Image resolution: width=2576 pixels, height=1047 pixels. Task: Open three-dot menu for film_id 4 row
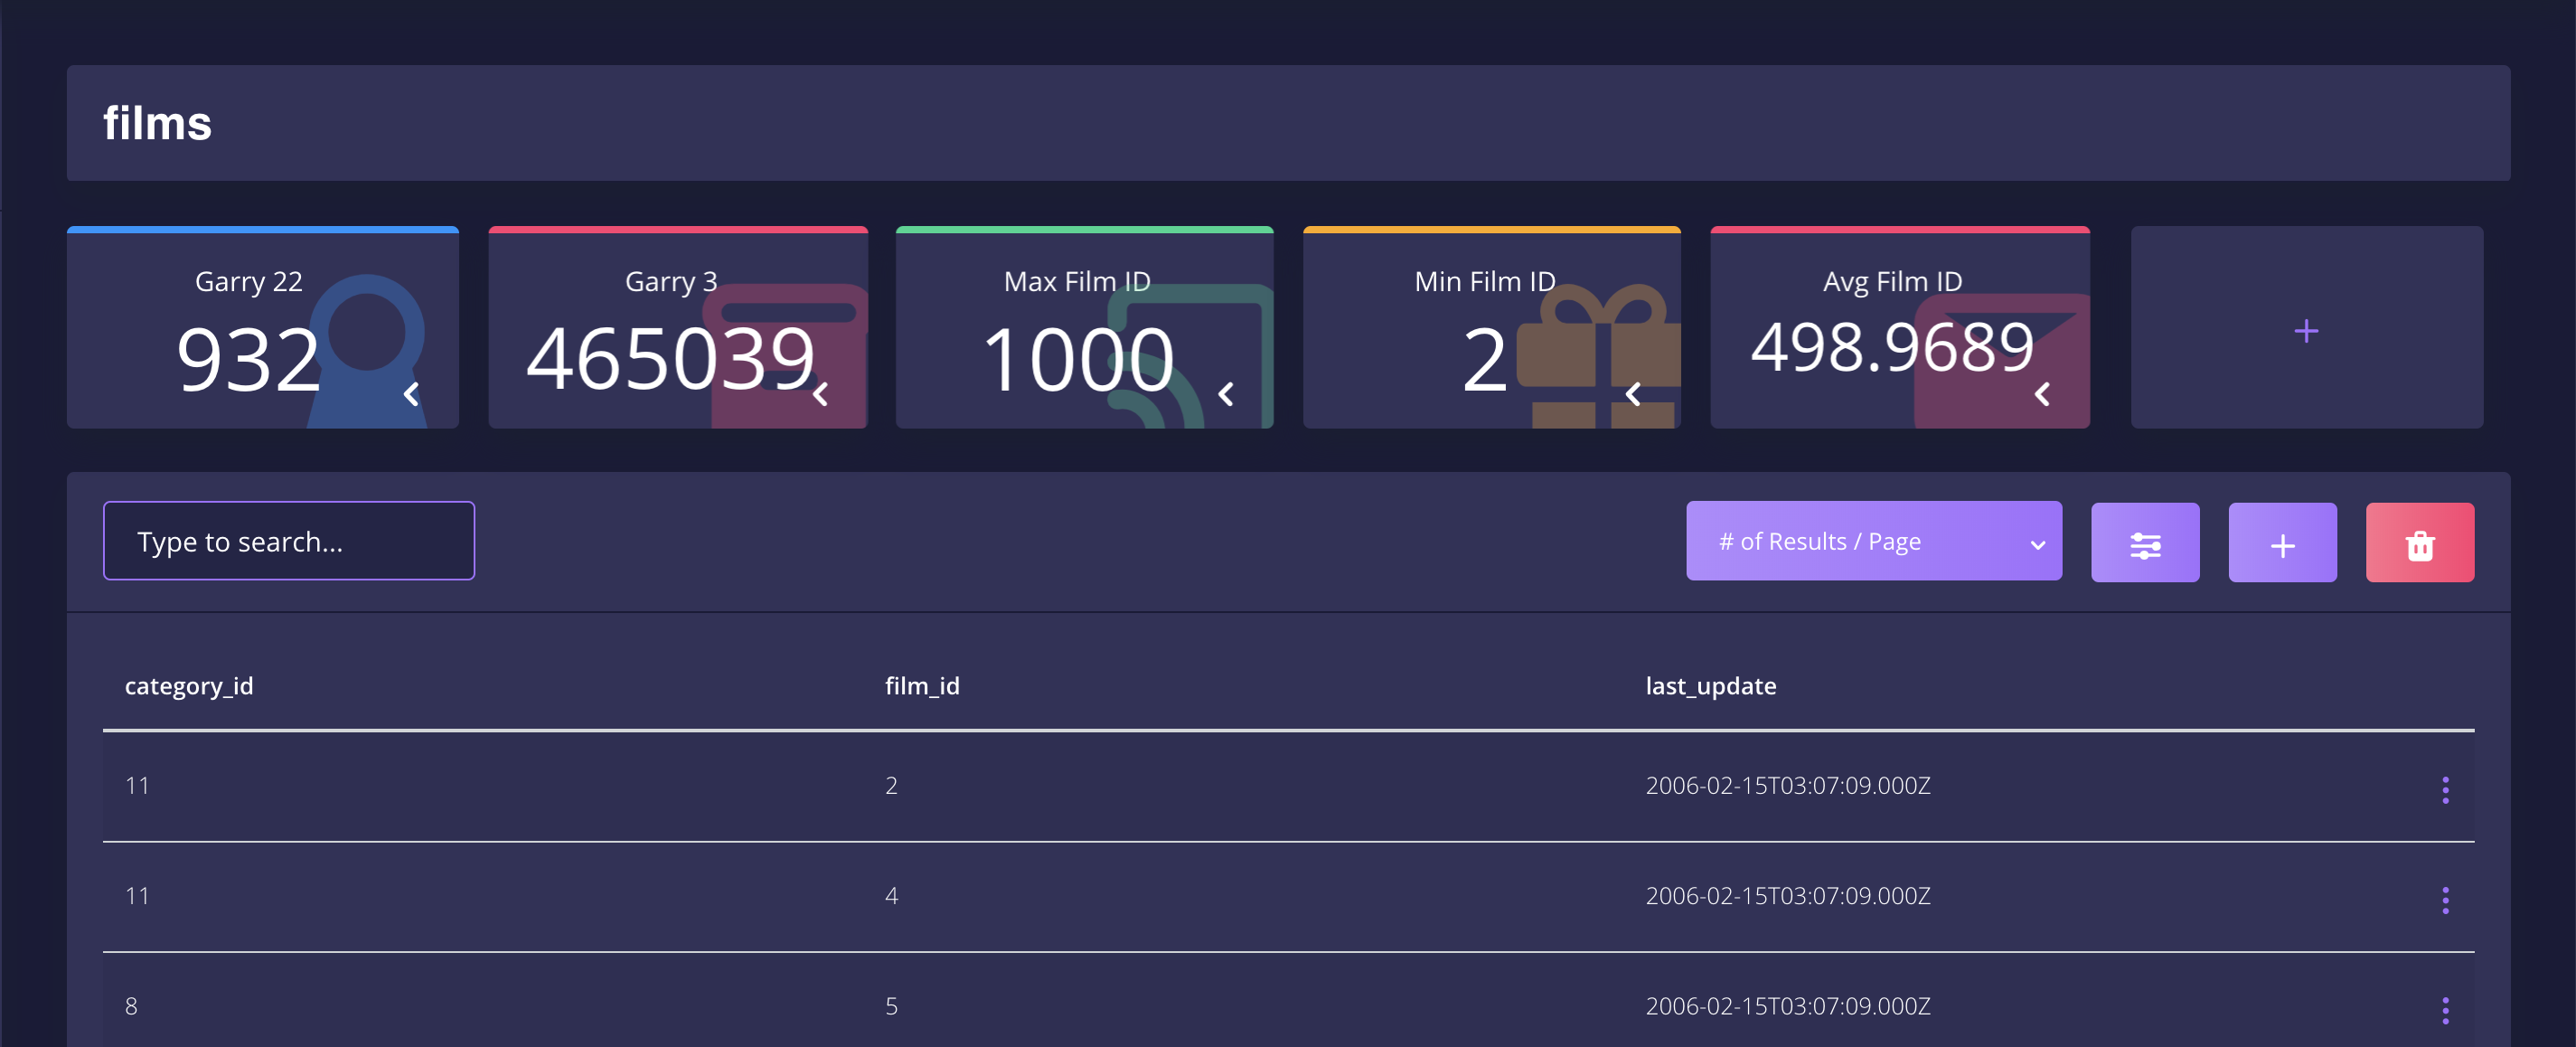2445,899
